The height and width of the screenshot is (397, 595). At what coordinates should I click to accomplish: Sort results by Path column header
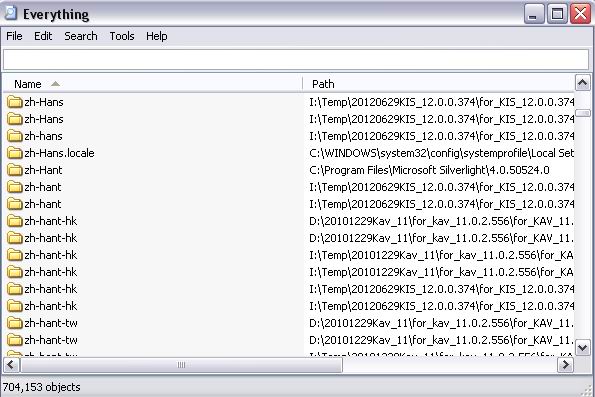pyautogui.click(x=439, y=84)
